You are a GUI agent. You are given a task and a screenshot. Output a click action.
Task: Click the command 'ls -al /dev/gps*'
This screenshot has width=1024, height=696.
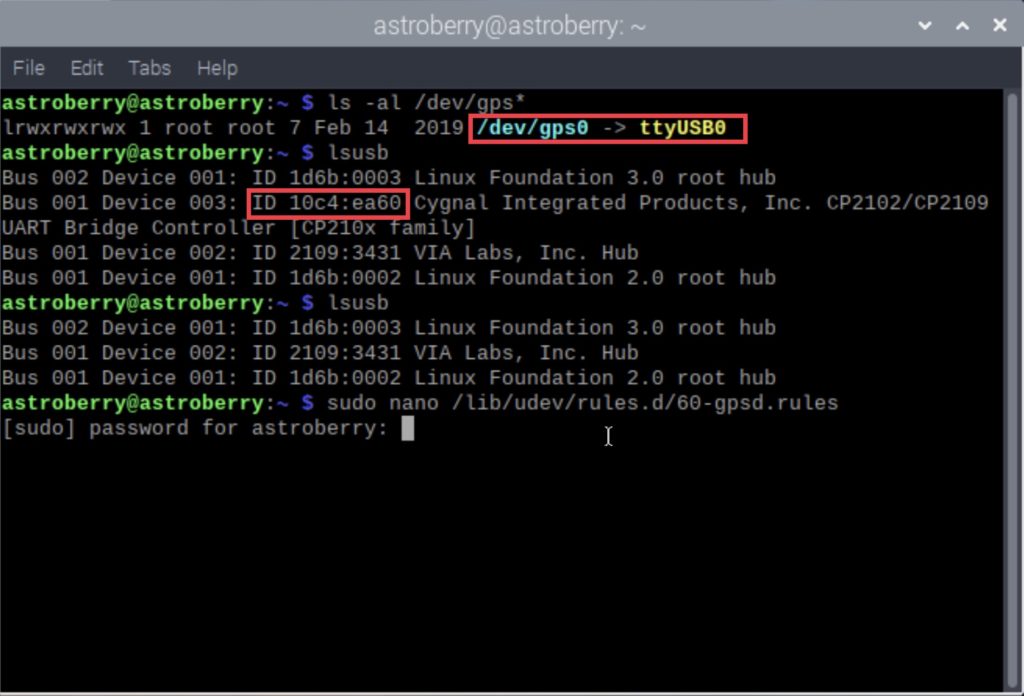coord(426,103)
